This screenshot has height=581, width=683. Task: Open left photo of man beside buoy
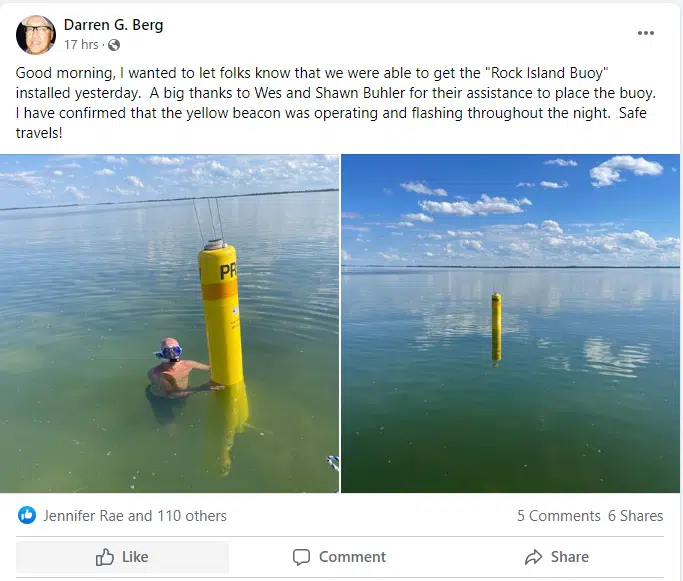pyautogui.click(x=170, y=323)
